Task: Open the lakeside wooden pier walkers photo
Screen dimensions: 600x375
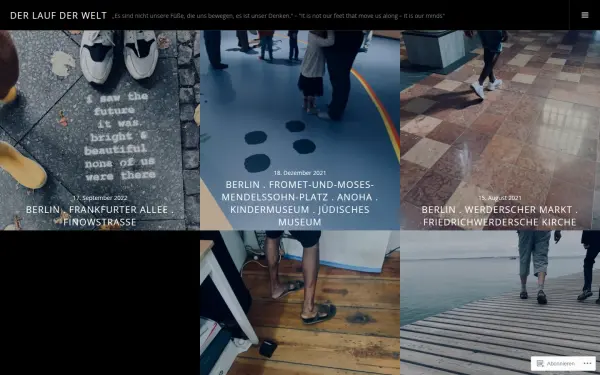Action: pos(500,298)
